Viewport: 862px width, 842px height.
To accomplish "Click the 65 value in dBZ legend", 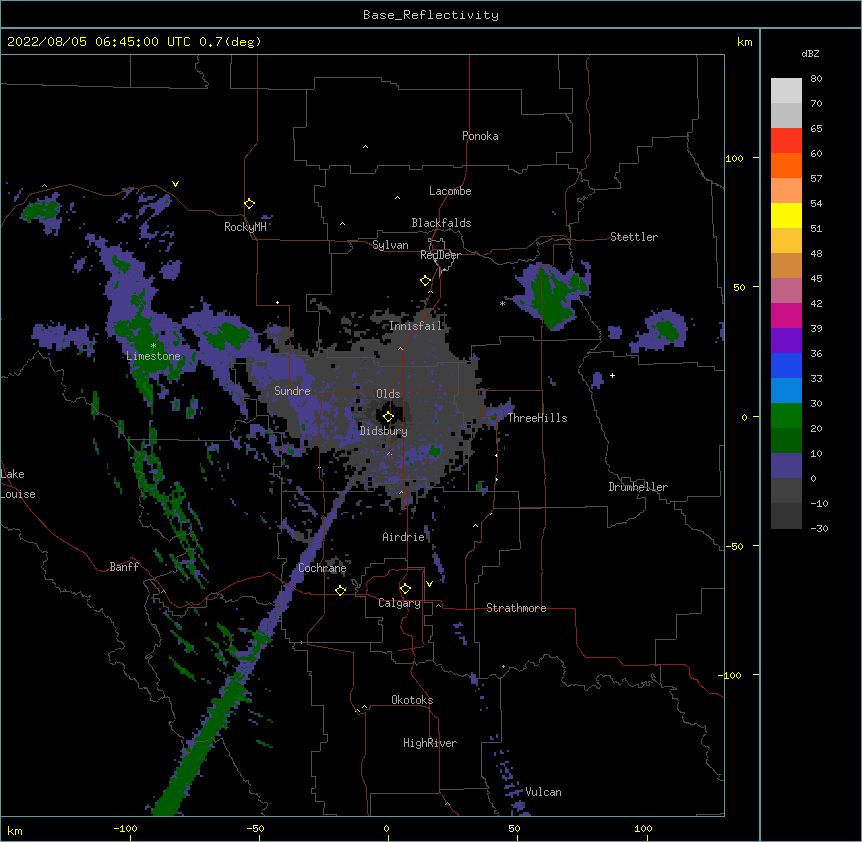I will click(x=816, y=129).
